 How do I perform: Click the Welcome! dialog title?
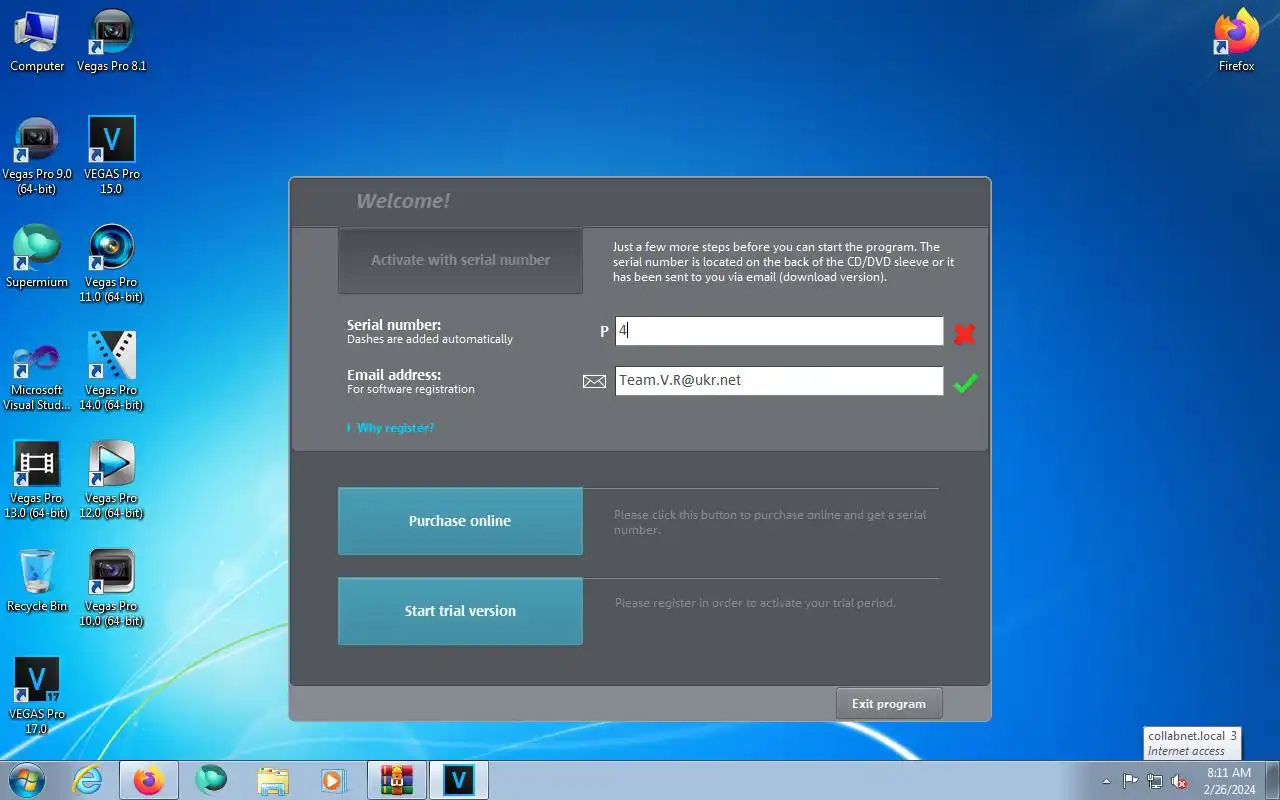click(403, 201)
